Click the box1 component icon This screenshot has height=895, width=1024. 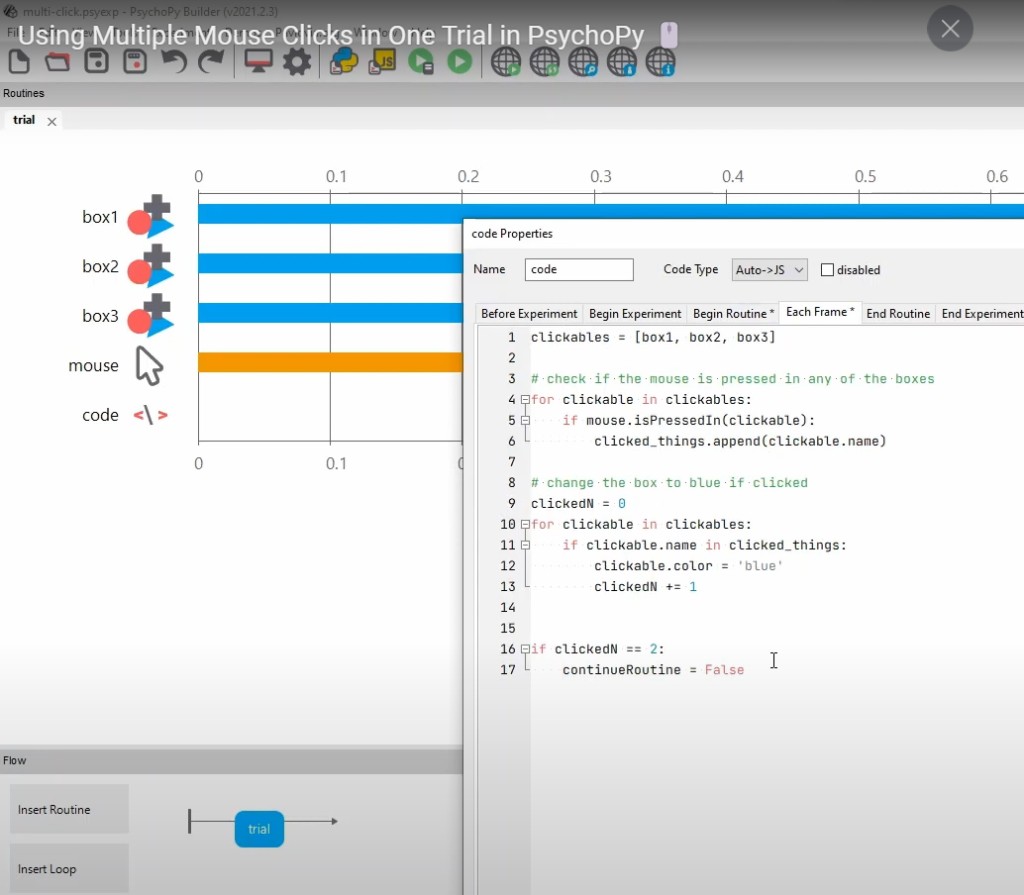click(151, 217)
